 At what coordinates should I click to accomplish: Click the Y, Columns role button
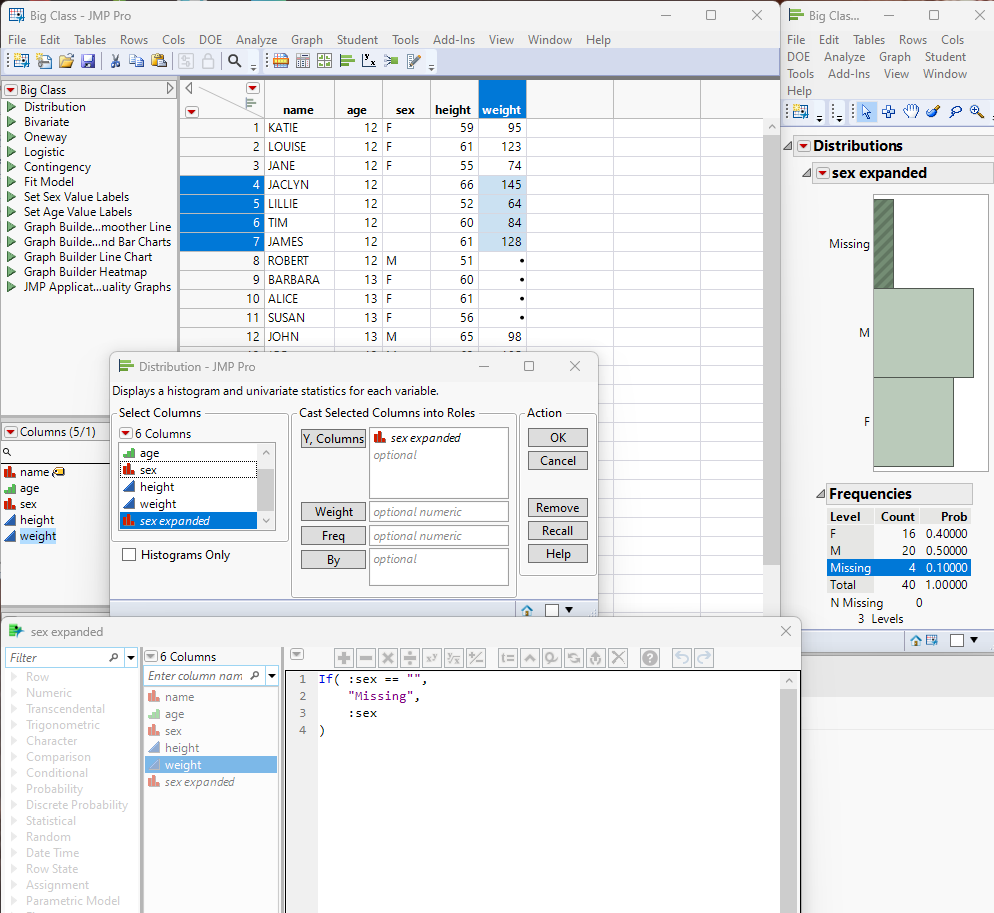[333, 438]
